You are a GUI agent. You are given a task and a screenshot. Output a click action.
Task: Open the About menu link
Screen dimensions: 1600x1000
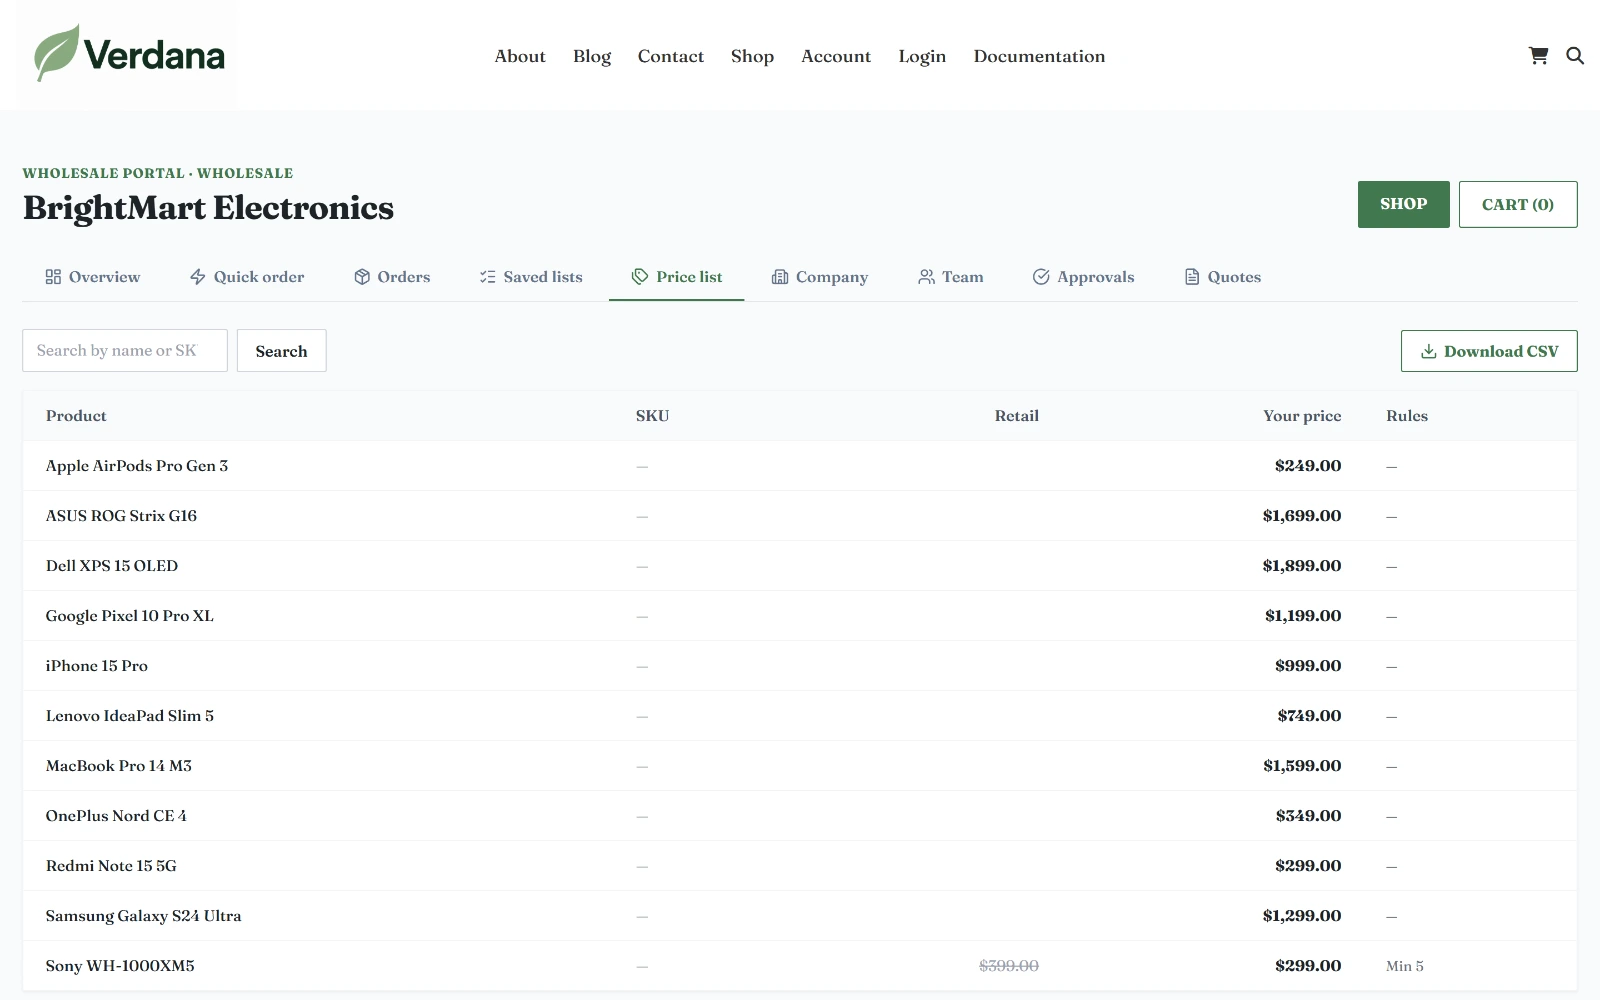pyautogui.click(x=520, y=56)
